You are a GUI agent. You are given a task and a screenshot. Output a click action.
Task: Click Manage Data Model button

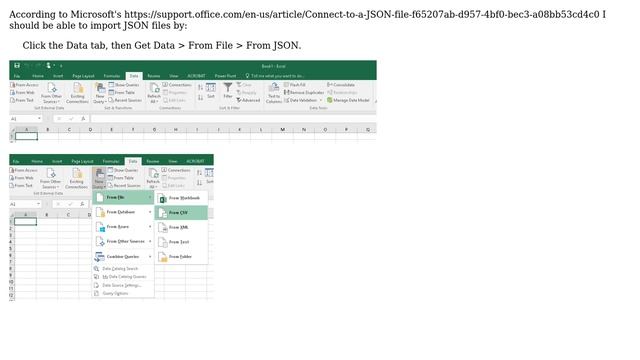[348, 100]
